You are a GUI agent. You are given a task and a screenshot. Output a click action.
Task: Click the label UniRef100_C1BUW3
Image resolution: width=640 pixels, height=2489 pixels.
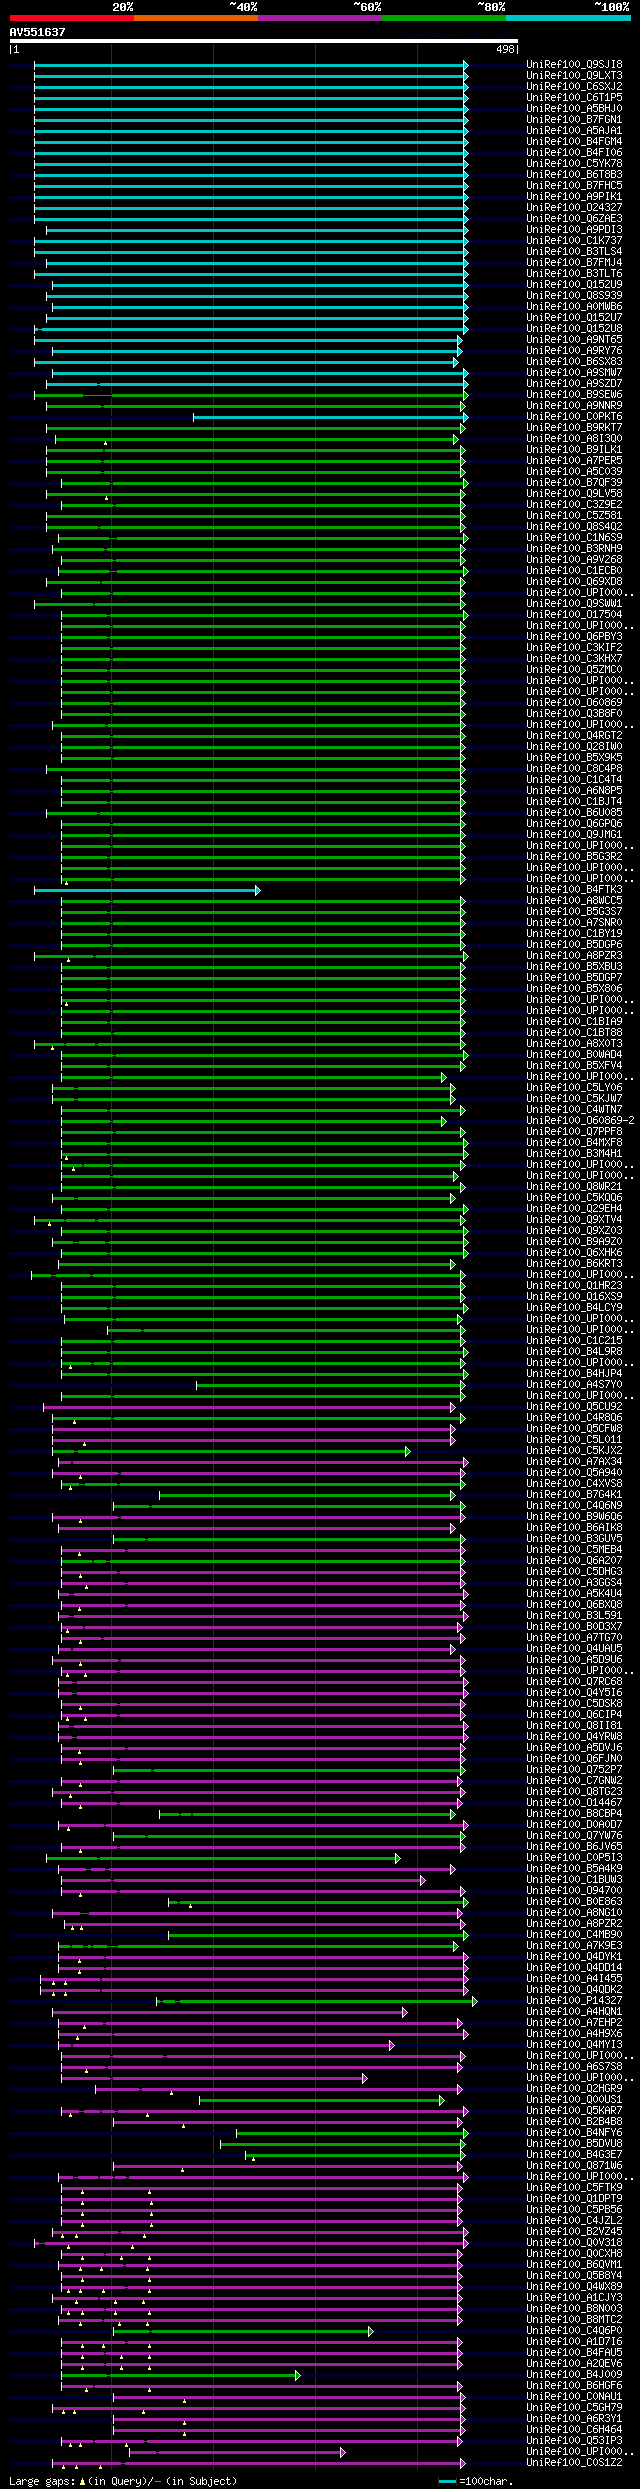pyautogui.click(x=574, y=1880)
